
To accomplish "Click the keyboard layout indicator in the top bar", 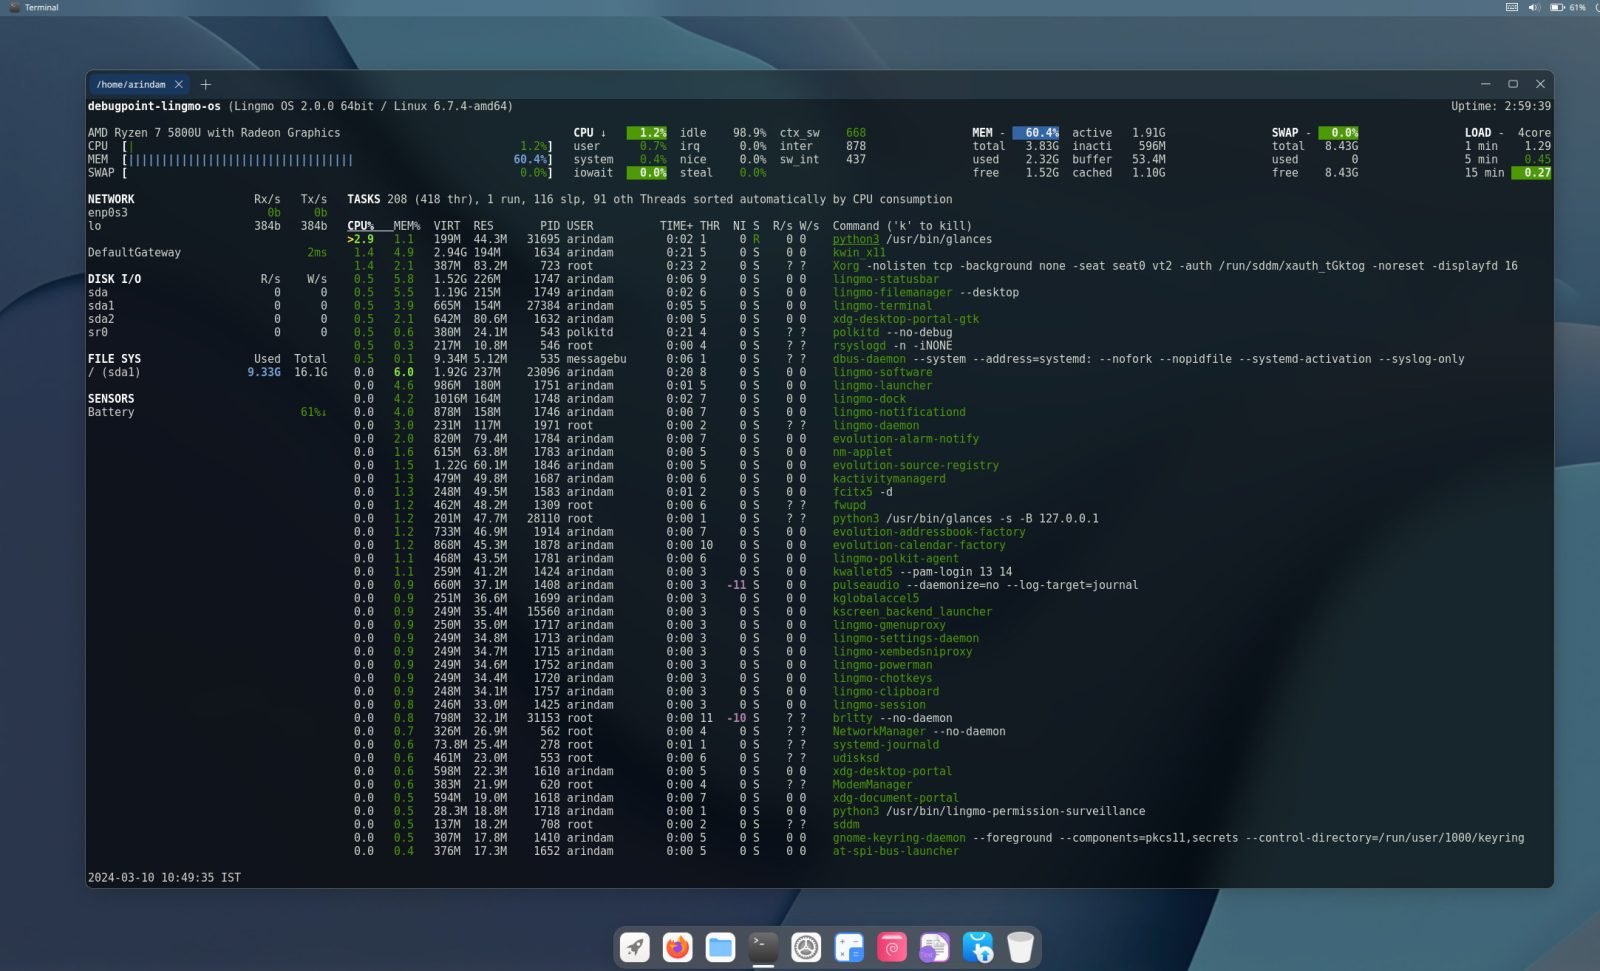I will 1512,7.
